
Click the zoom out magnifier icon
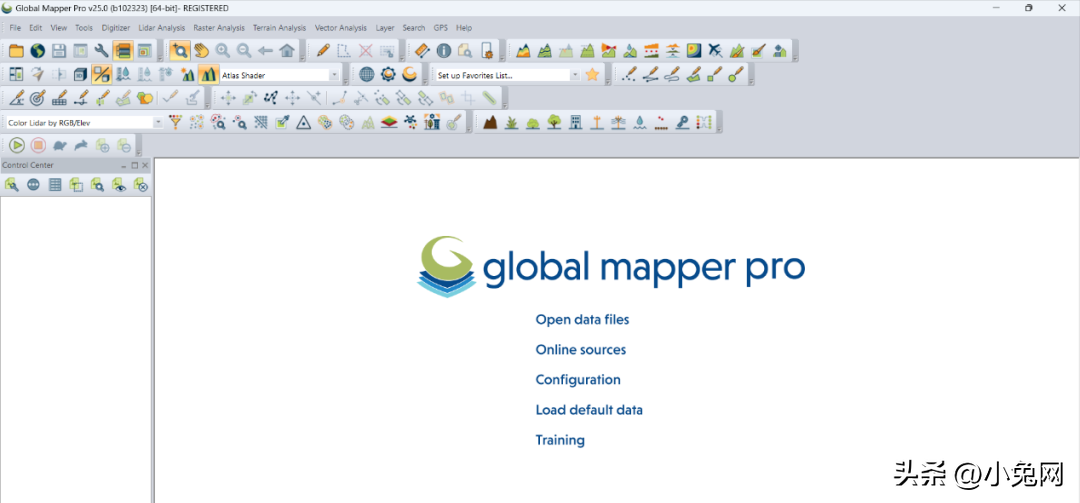244,50
